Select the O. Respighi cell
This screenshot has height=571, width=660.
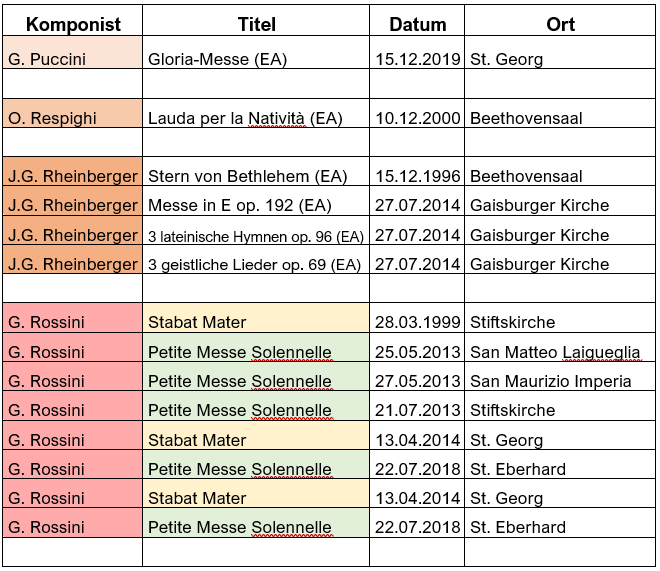point(73,114)
